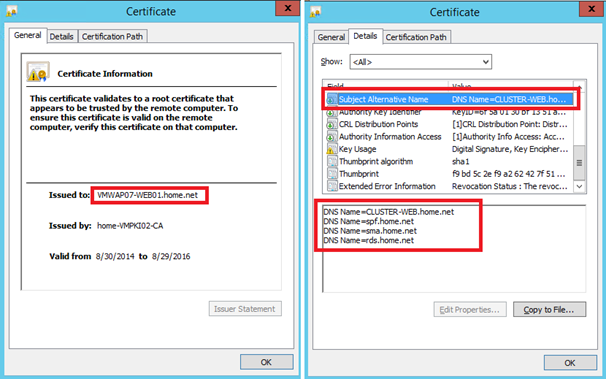
Task: Click the DNS Name=rds.home.net detail line
Action: click(369, 240)
